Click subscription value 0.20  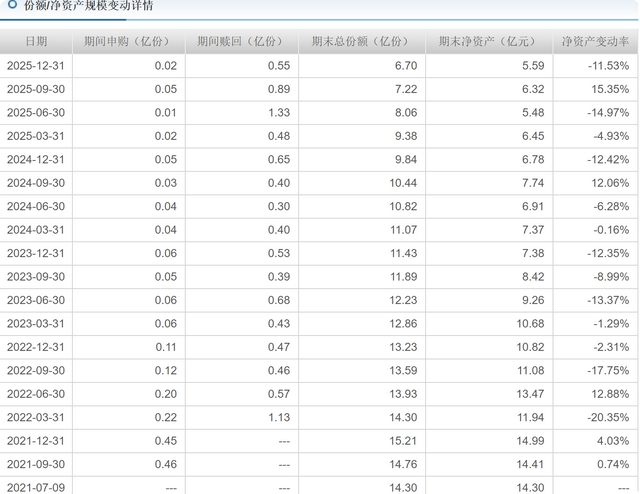point(166,394)
